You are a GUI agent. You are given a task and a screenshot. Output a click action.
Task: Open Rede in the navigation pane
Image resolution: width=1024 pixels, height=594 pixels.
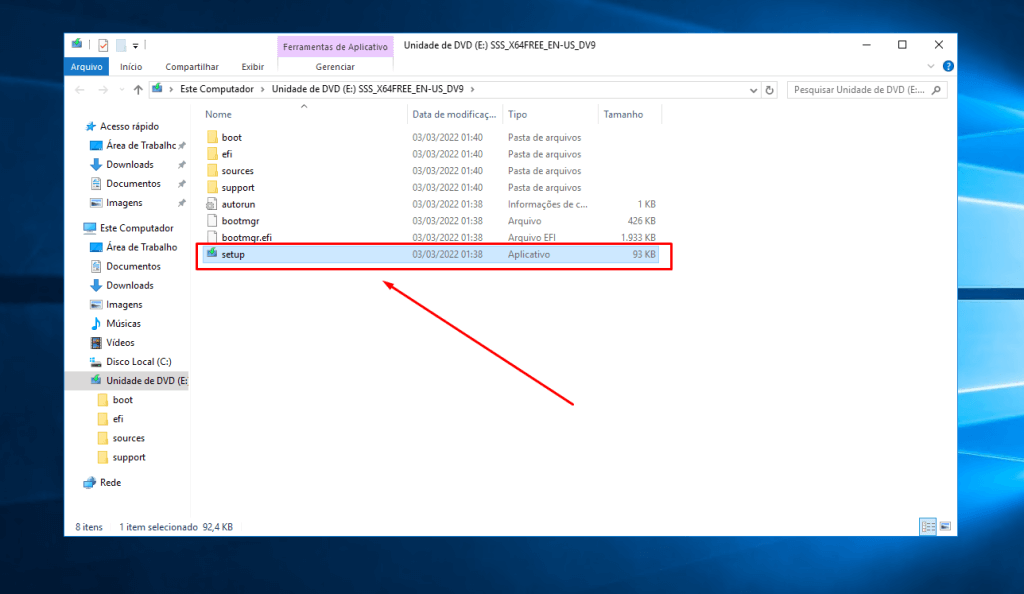(110, 482)
